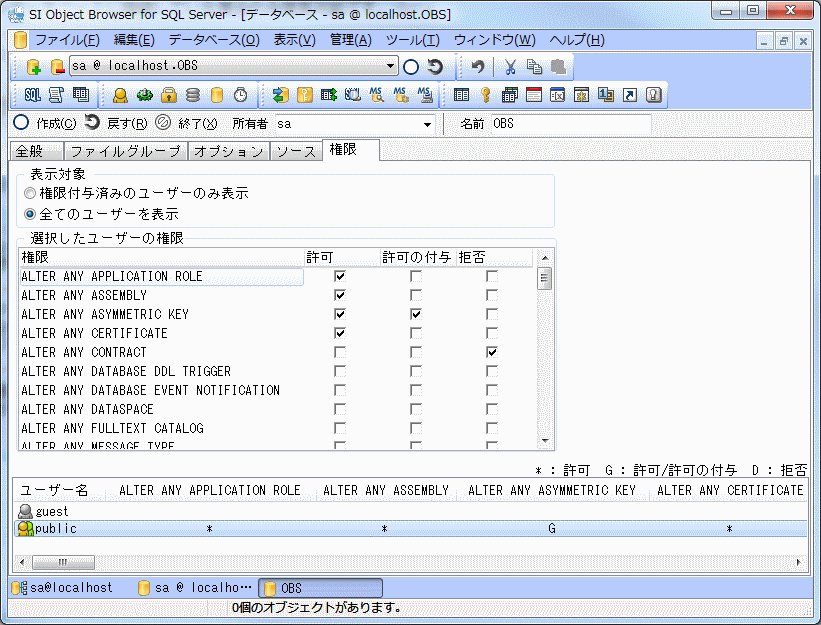Click the SQL editor icon in toolbar
This screenshot has width=821, height=625.
pos(32,95)
